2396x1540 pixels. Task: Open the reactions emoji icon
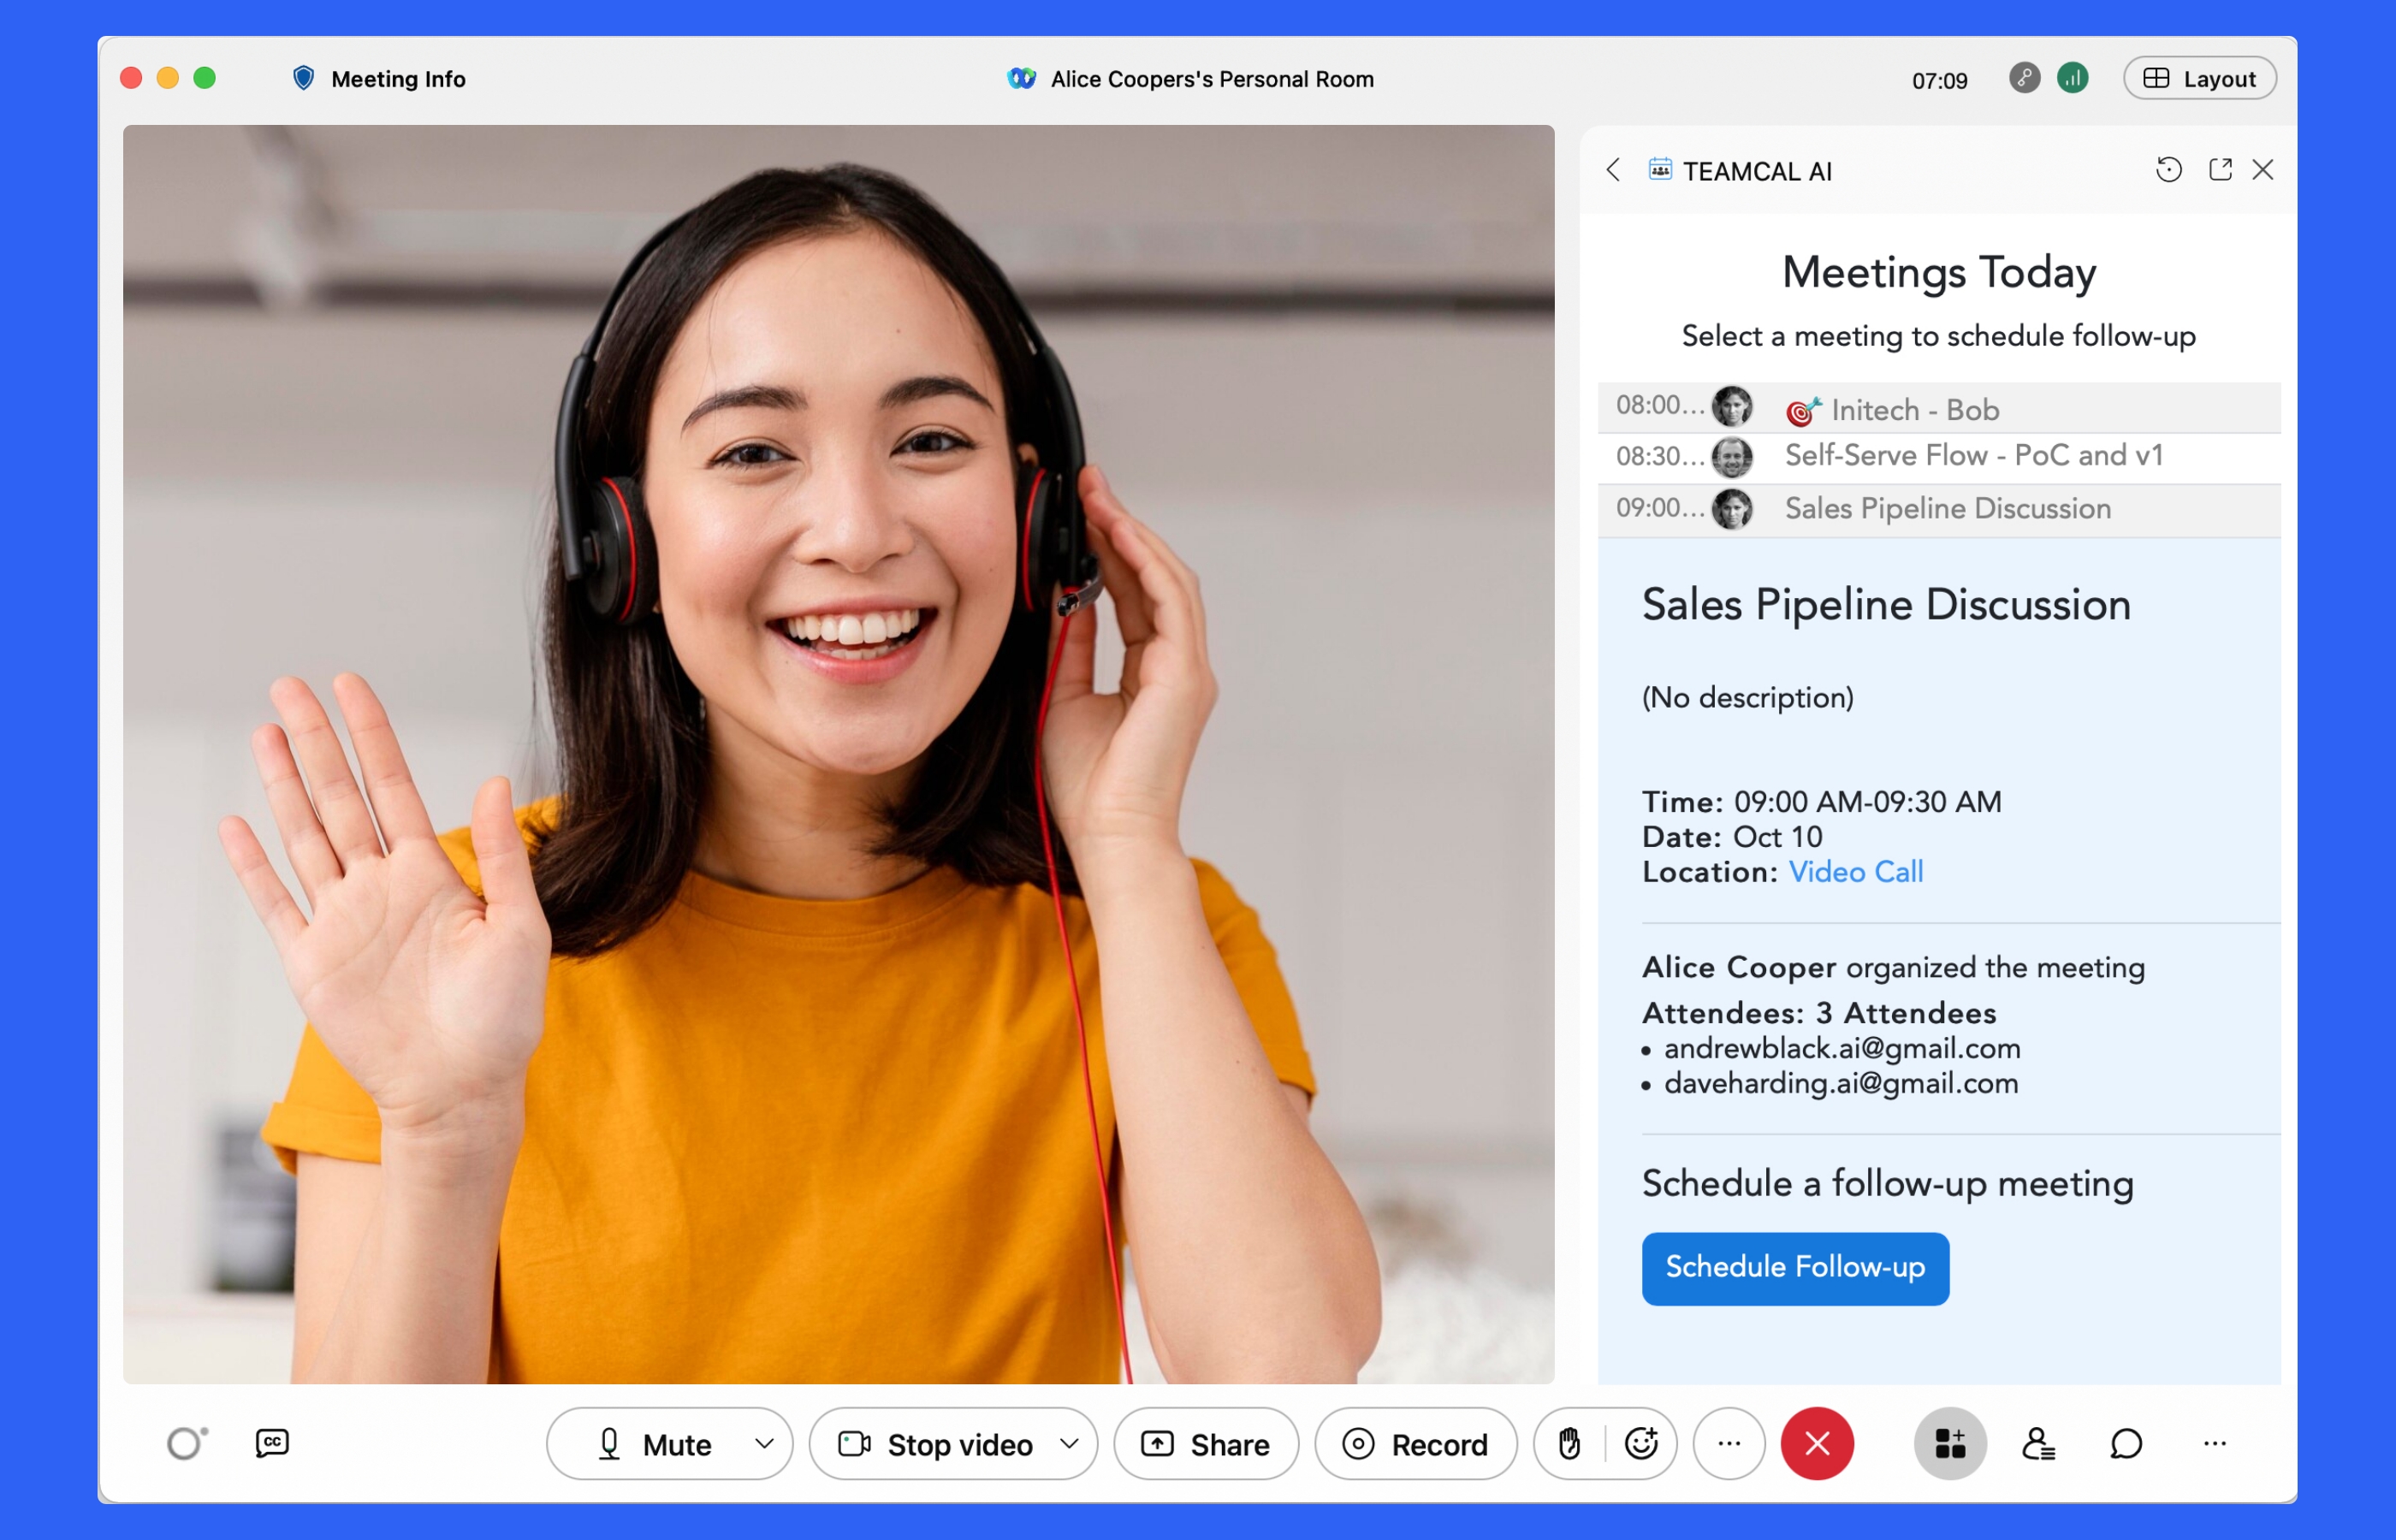click(x=1641, y=1443)
